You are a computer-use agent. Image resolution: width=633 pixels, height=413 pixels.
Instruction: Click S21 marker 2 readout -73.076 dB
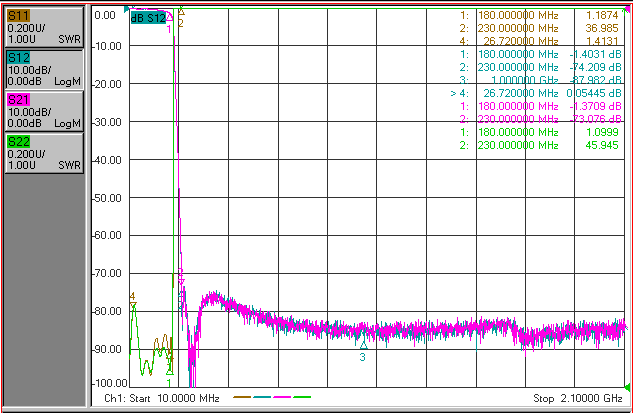[595, 119]
